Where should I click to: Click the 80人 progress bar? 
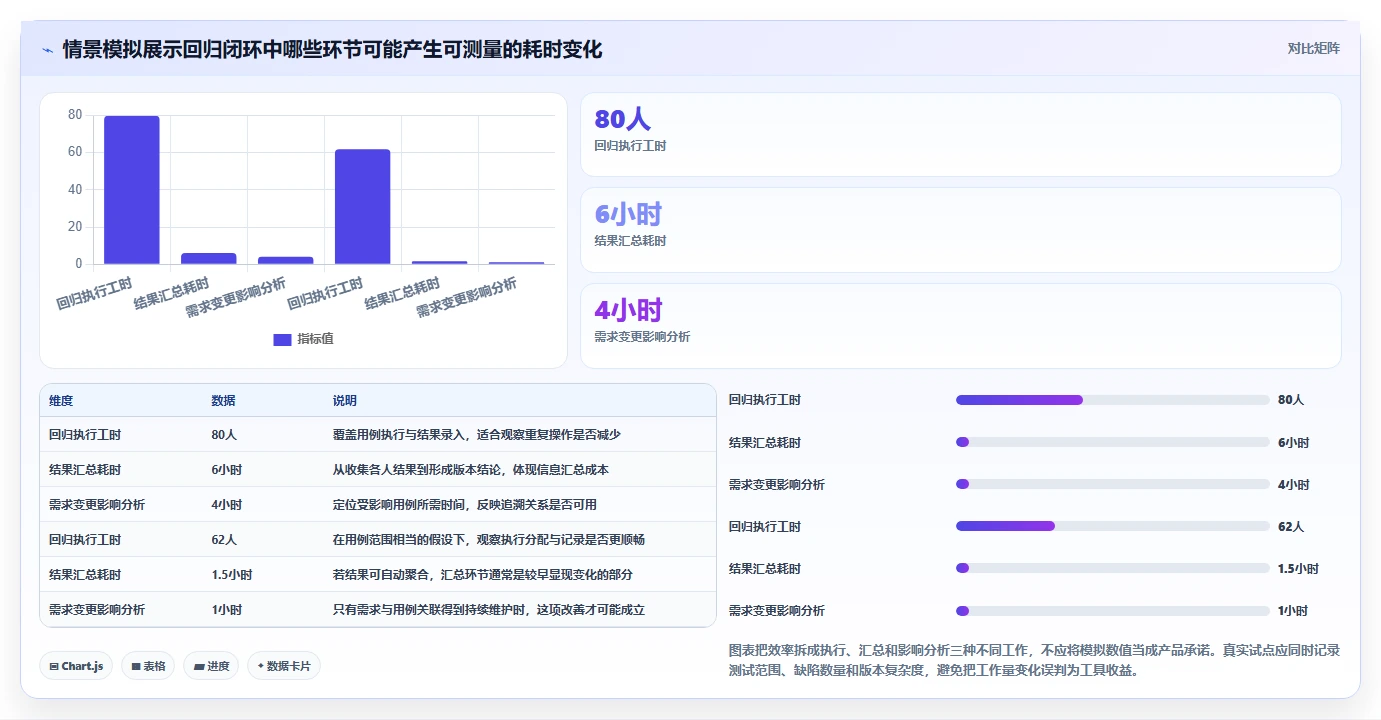(x=1112, y=400)
